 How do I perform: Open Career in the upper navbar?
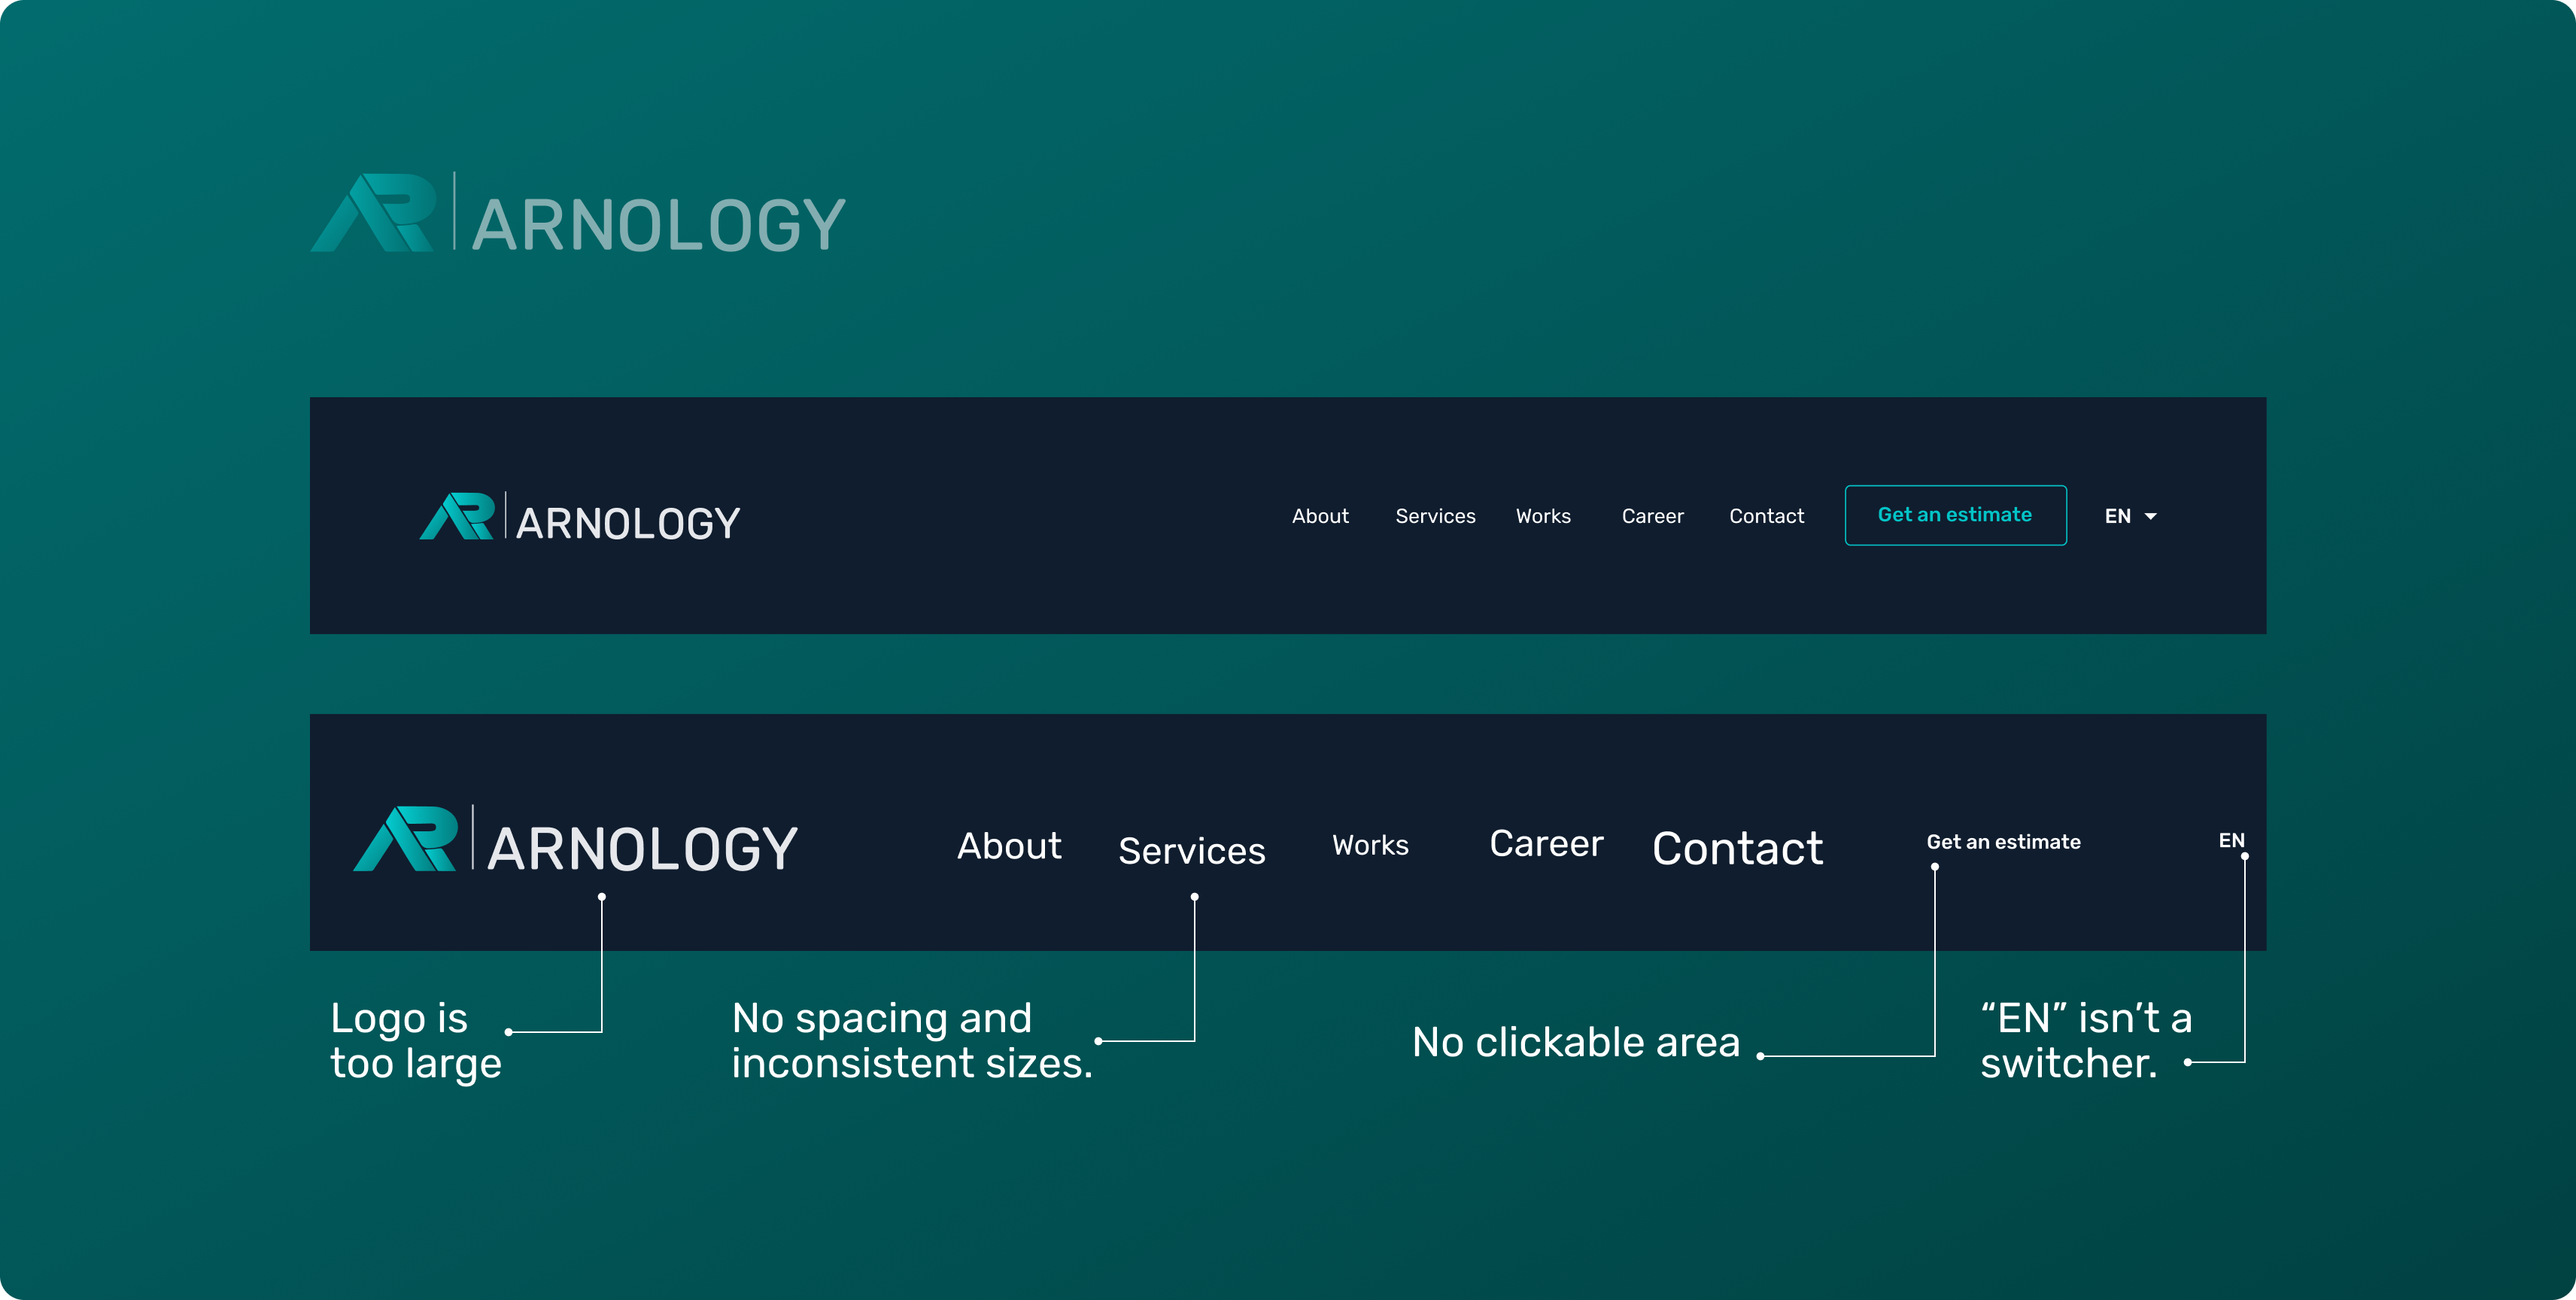point(1652,516)
